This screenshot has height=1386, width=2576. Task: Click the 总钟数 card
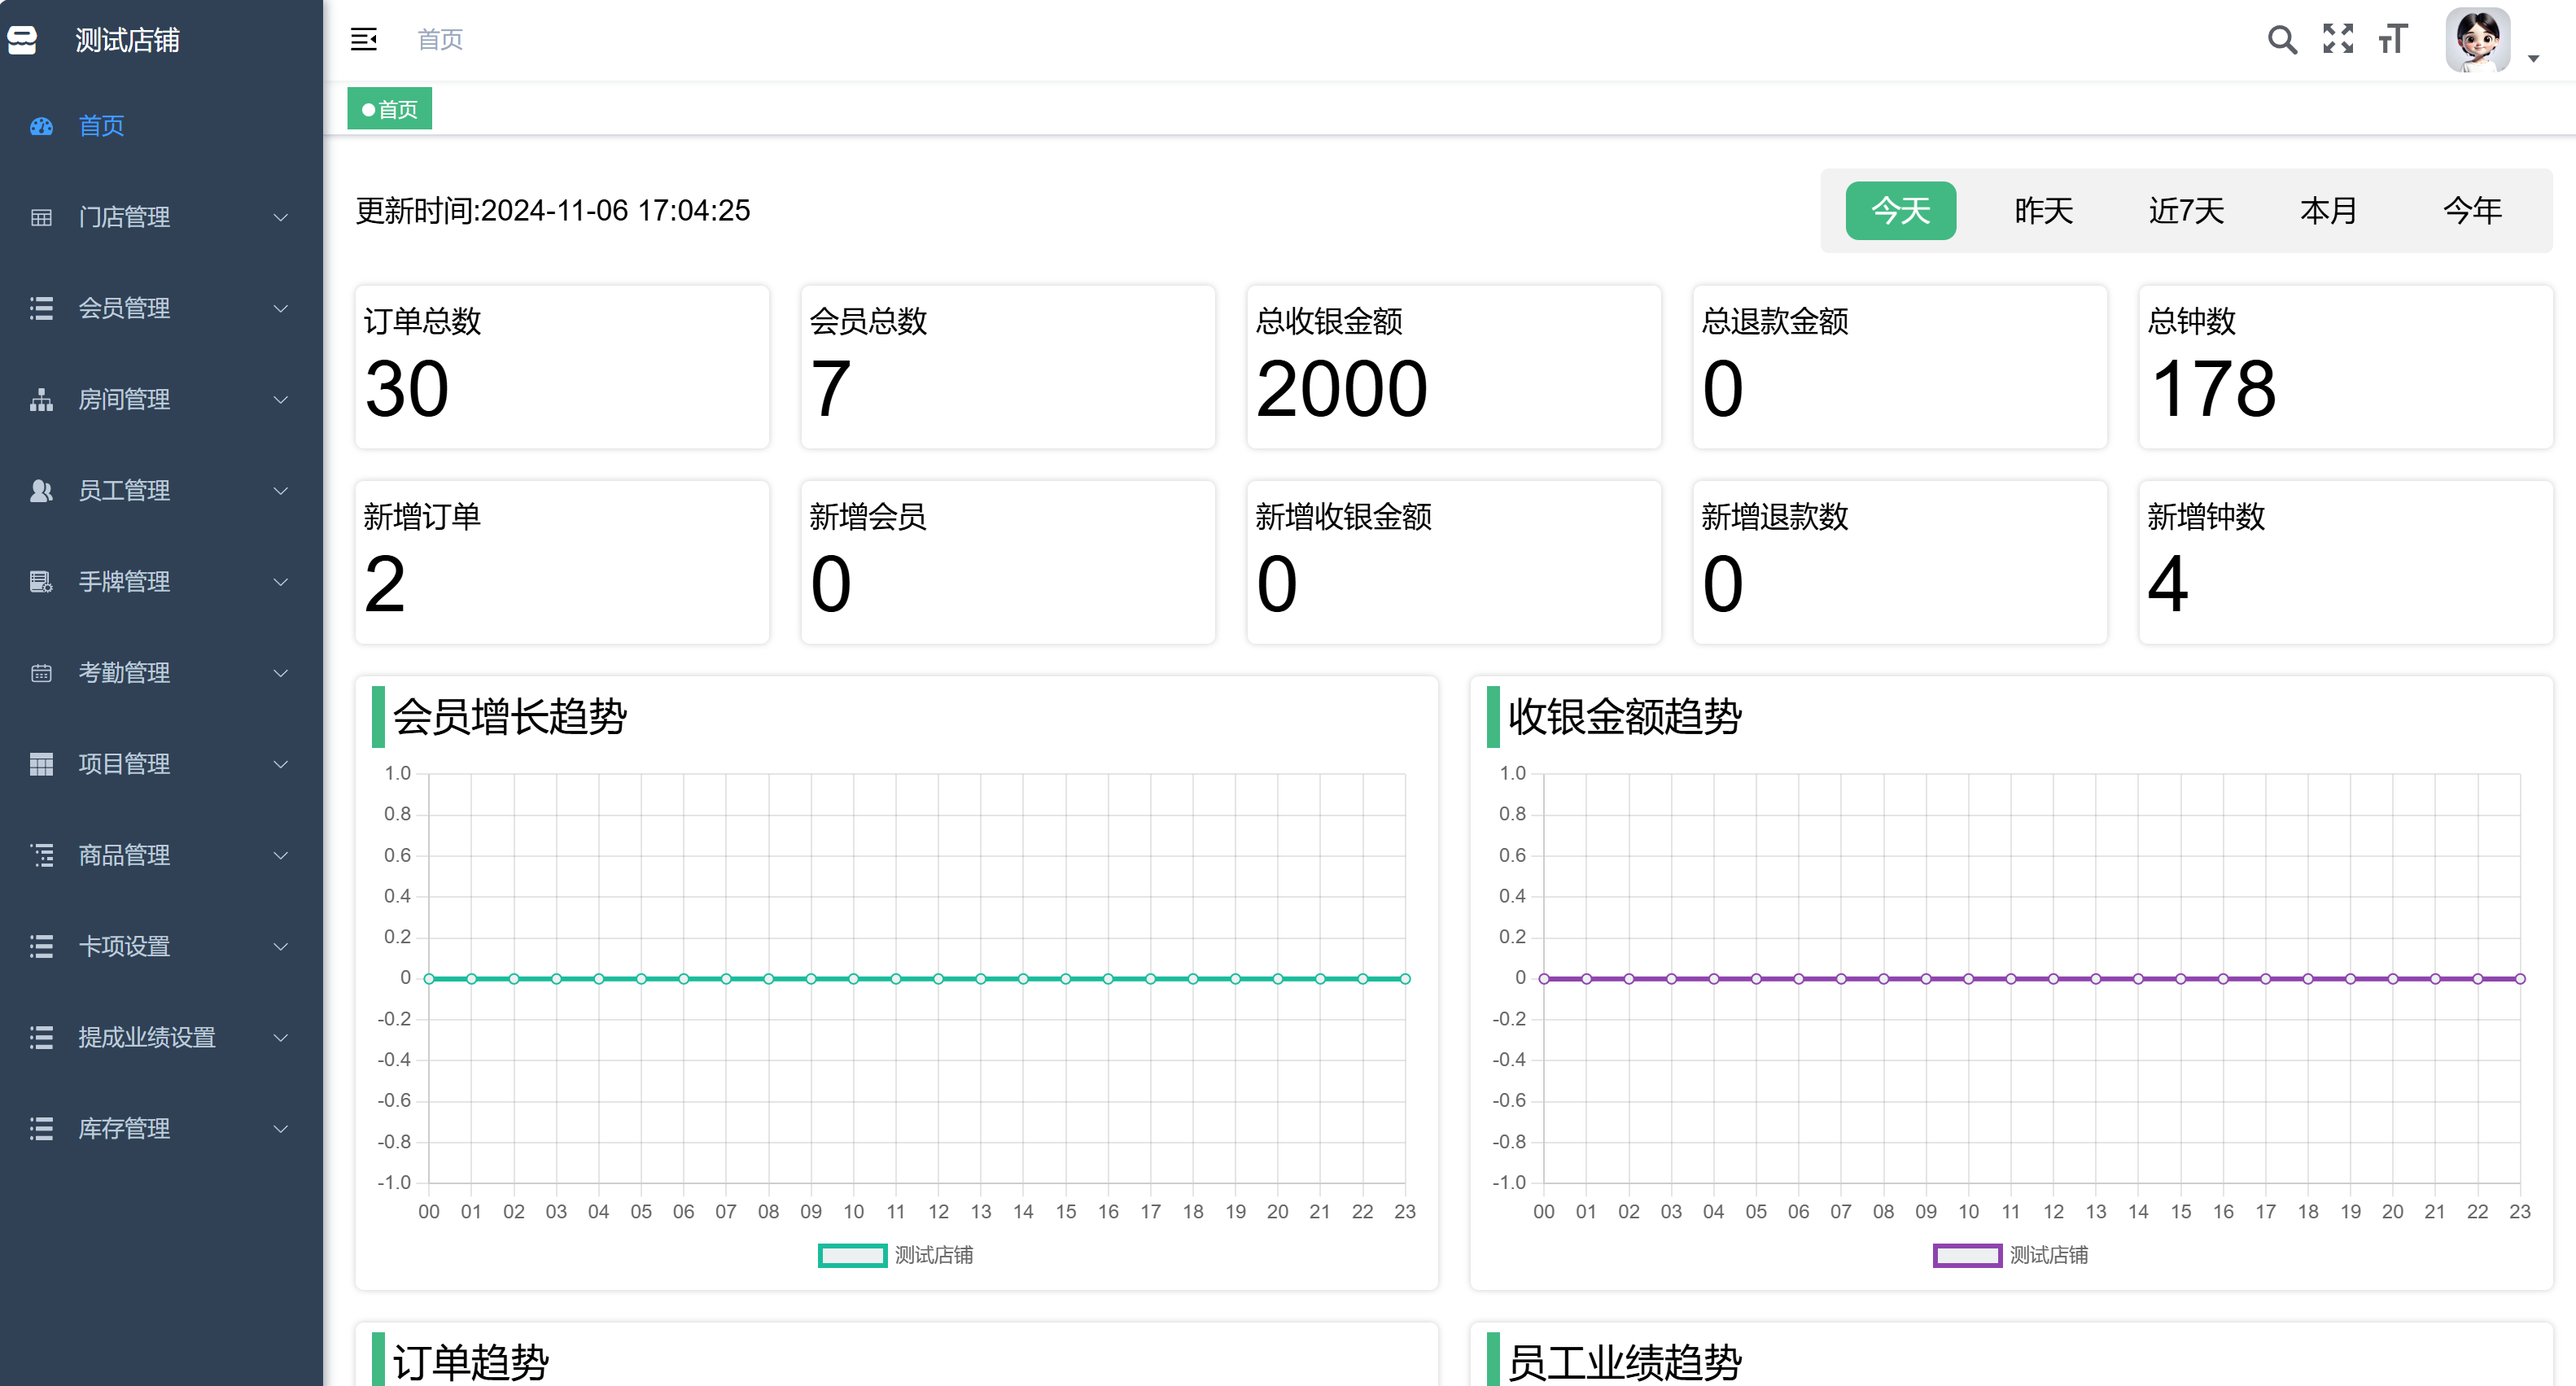(x=2346, y=367)
